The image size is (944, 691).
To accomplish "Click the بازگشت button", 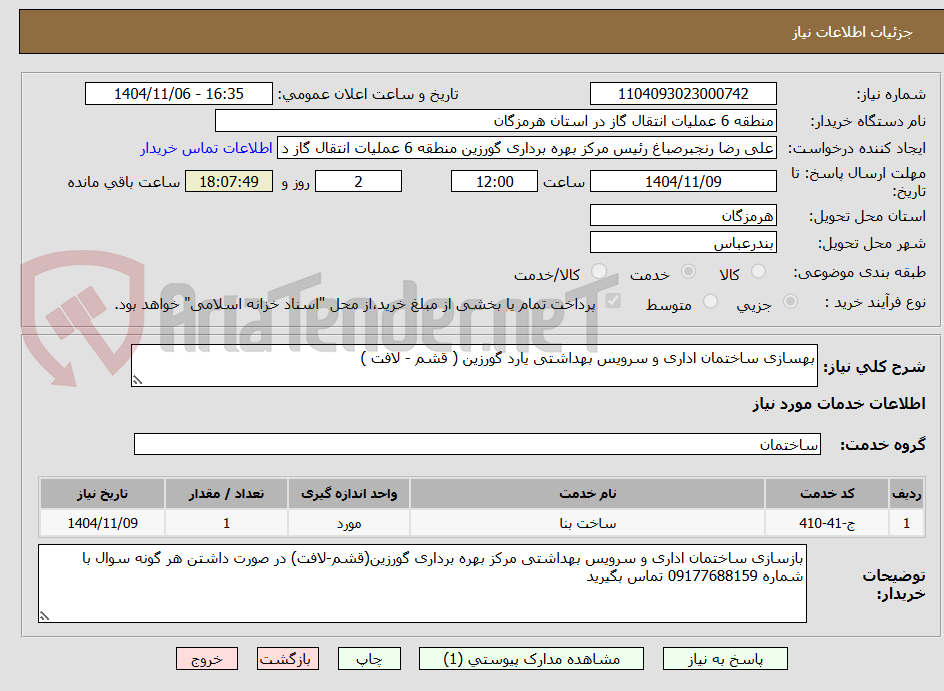I will (x=287, y=658).
